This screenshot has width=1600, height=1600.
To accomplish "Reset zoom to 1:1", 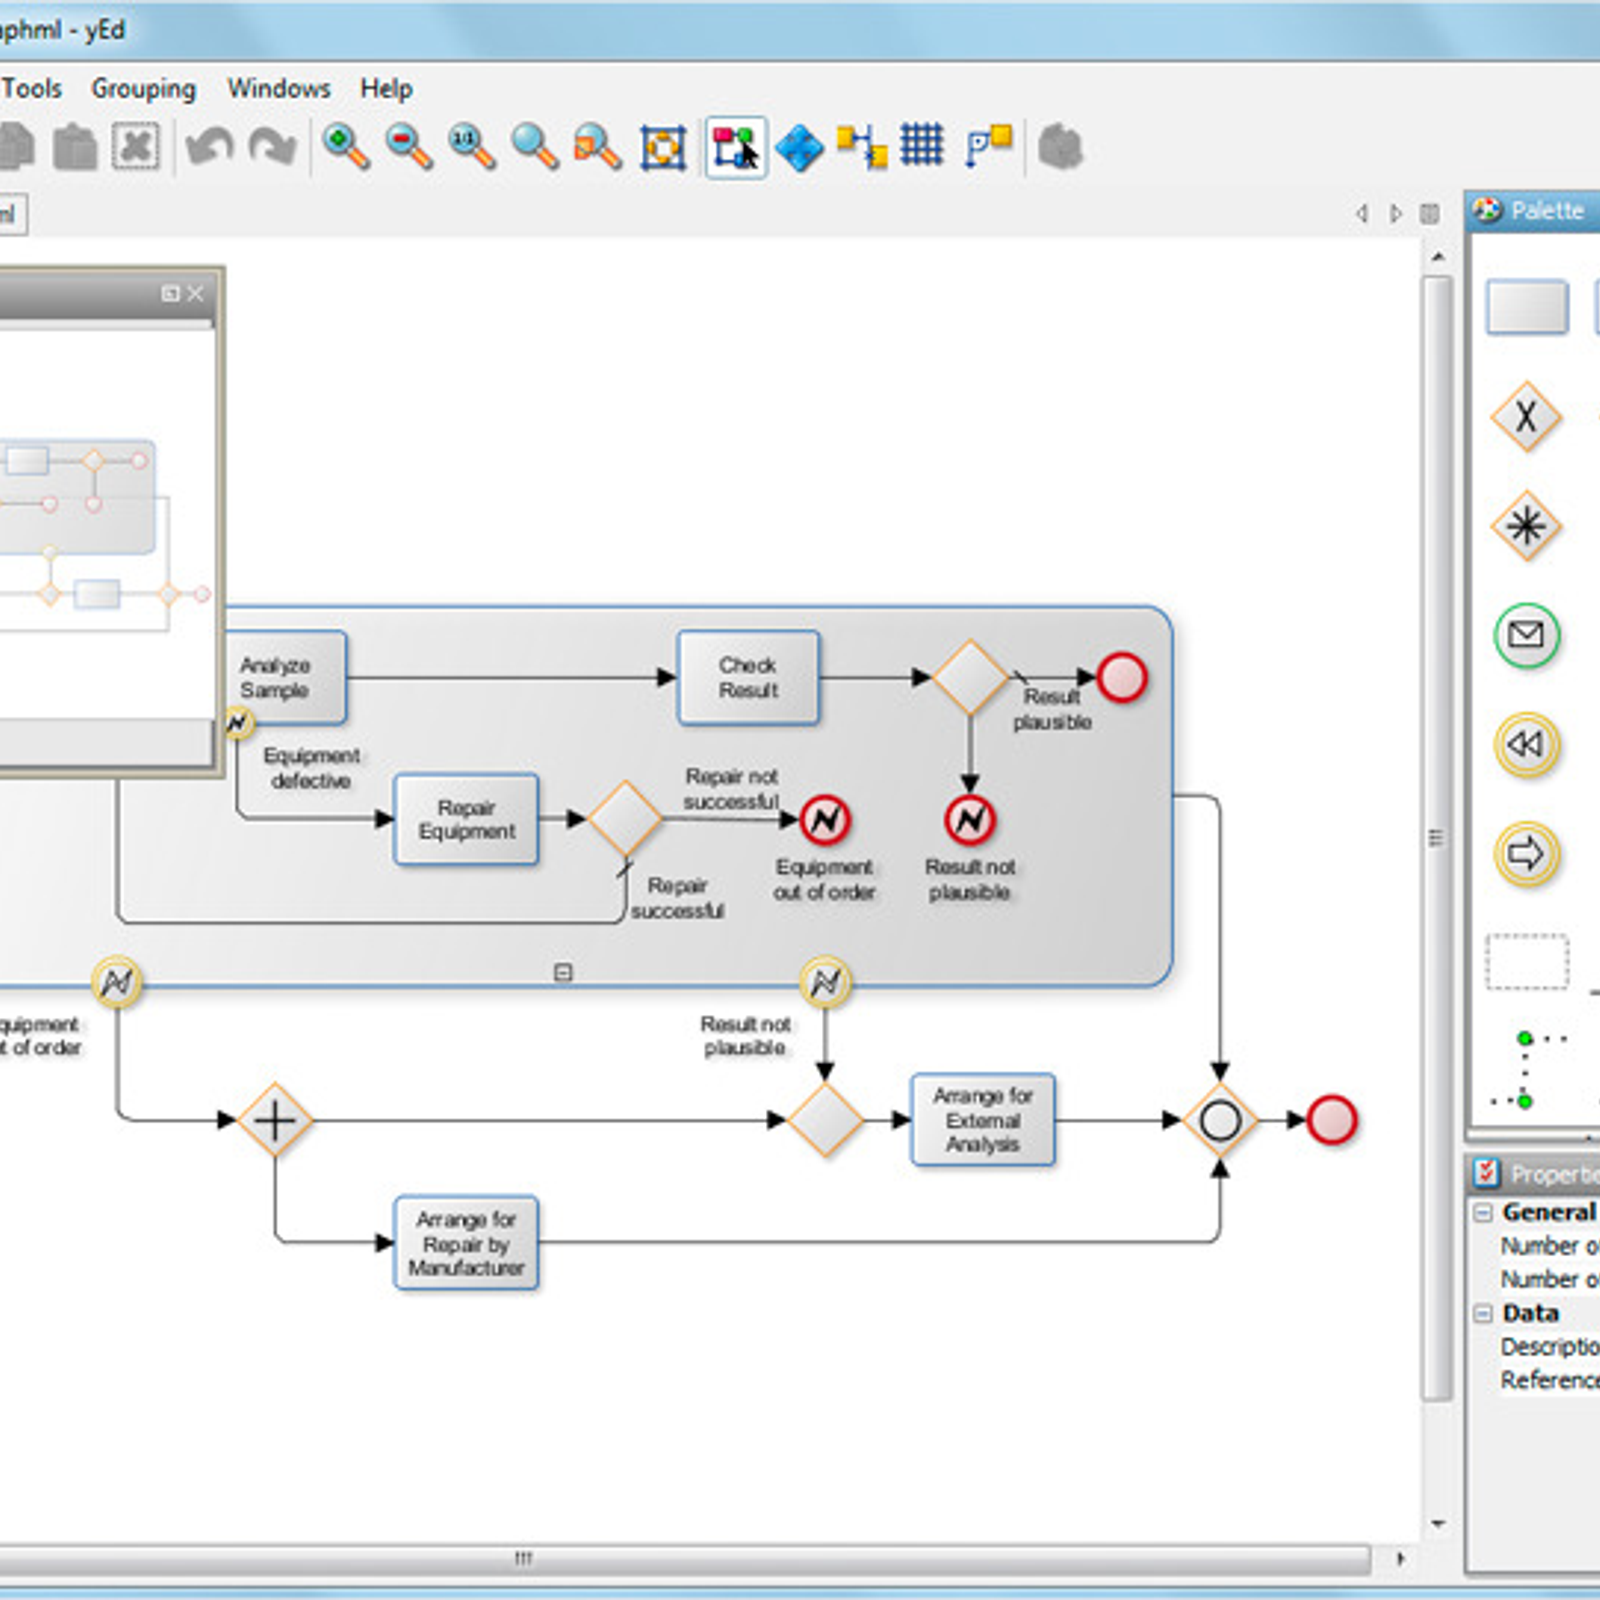I will (471, 147).
